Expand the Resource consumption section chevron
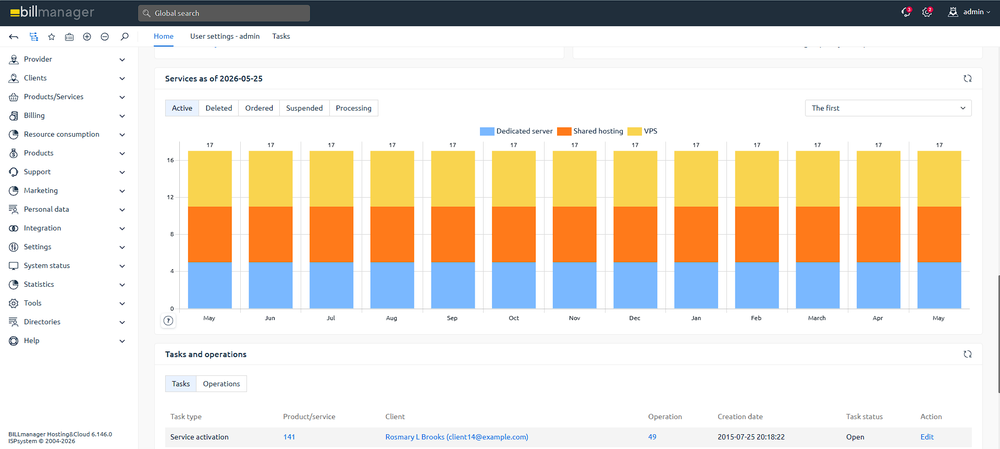This screenshot has height=449, width=1000. click(122, 135)
